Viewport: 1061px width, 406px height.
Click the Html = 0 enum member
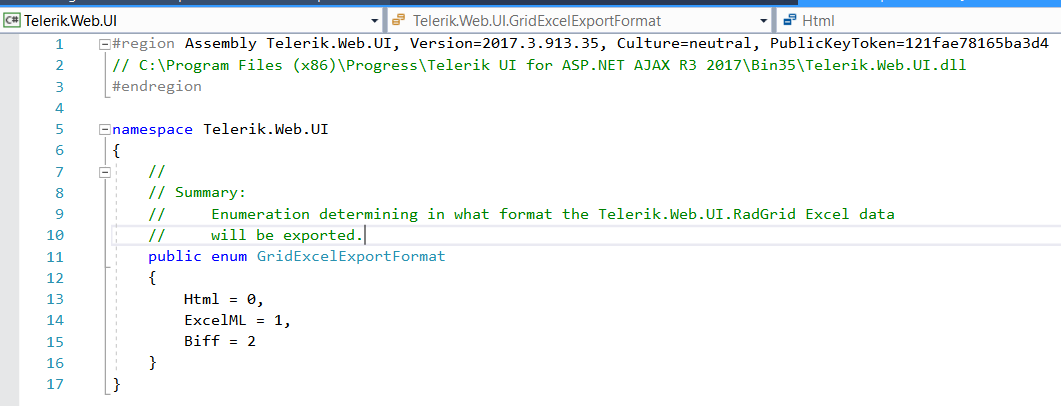[x=223, y=299]
